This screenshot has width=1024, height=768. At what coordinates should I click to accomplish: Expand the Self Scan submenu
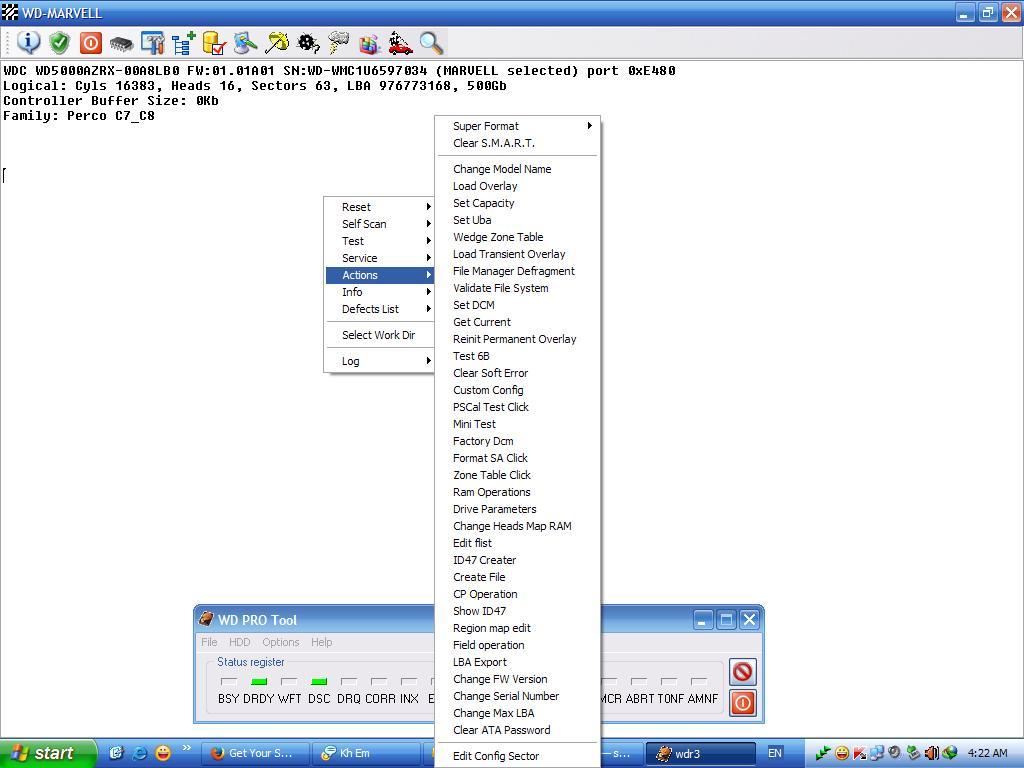pyautogui.click(x=379, y=224)
